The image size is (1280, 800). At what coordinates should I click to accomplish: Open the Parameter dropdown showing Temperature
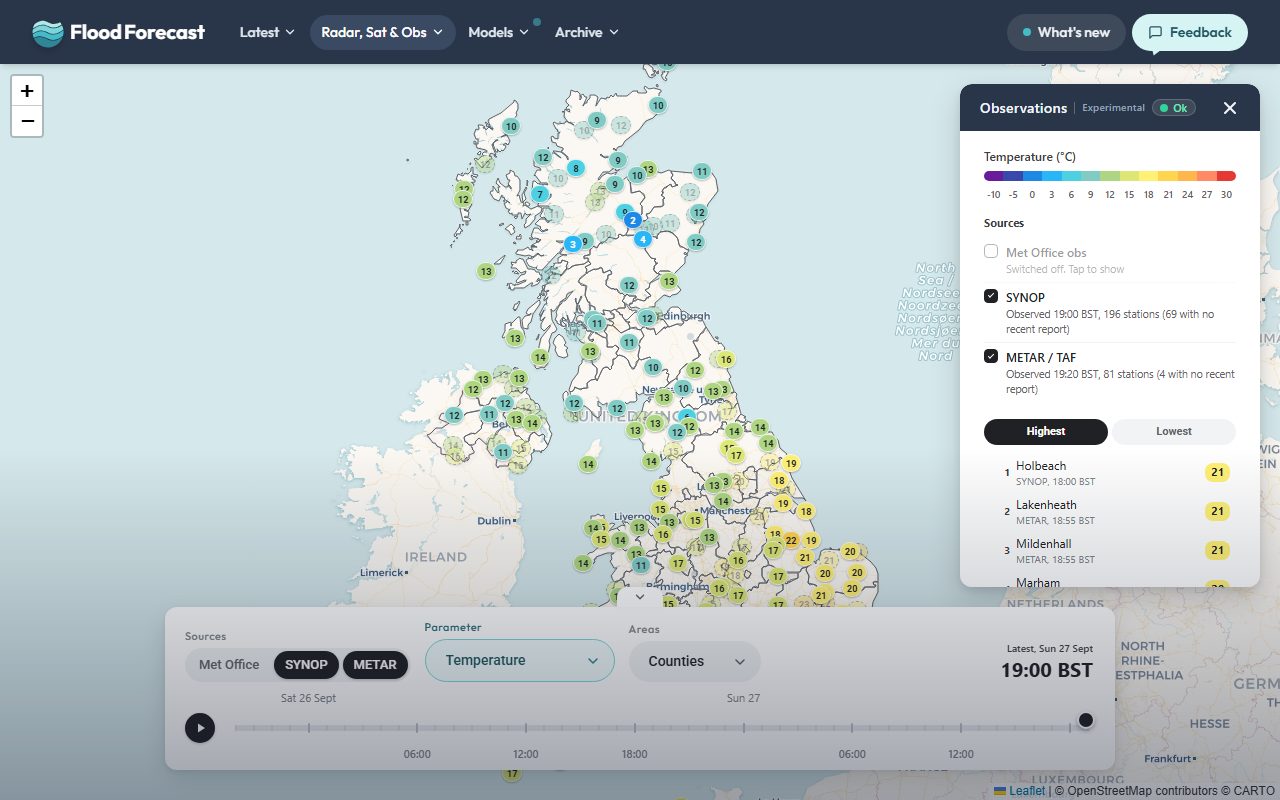pyautogui.click(x=520, y=660)
